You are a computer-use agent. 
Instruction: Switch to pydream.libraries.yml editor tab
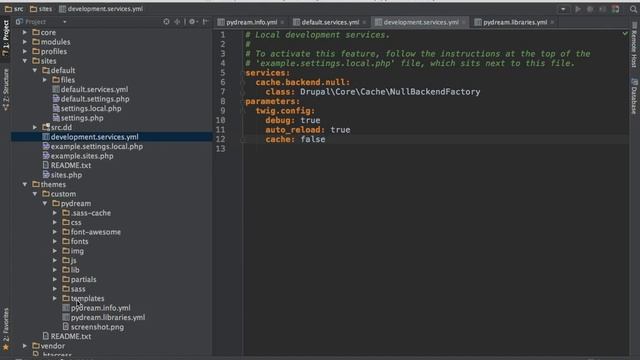(x=515, y=22)
